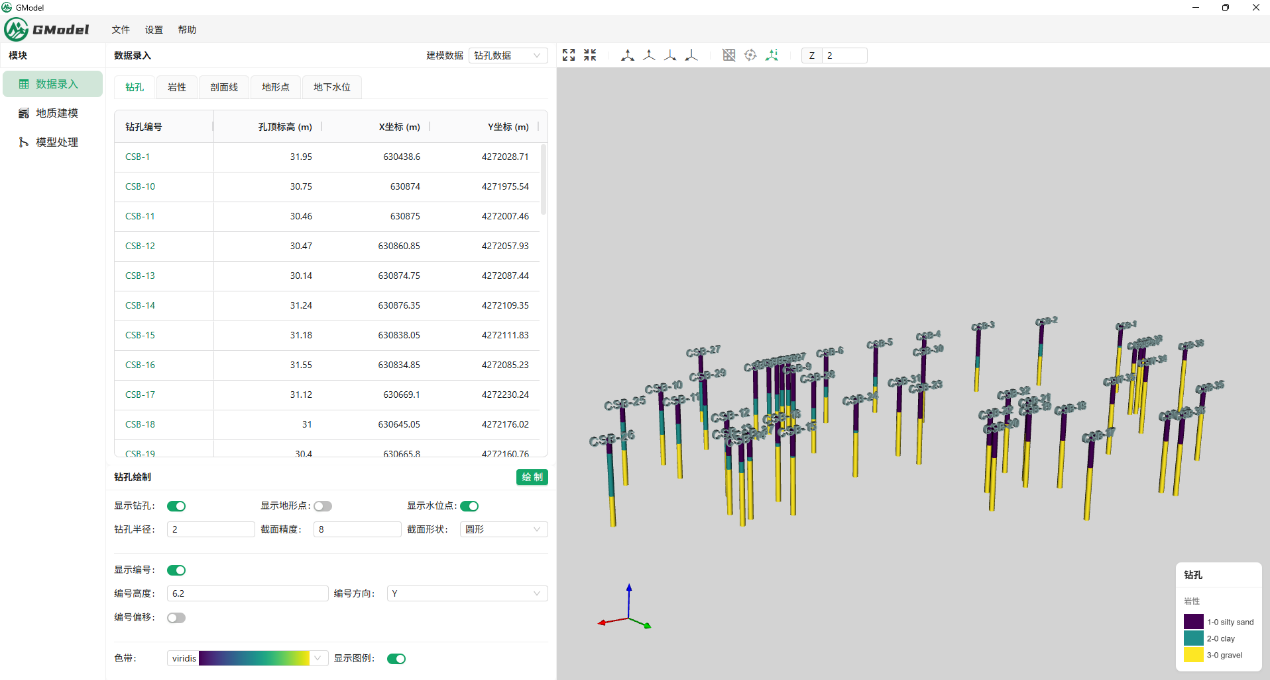Toggle the 显示钻孔 switch off
The height and width of the screenshot is (680, 1270).
tap(176, 506)
